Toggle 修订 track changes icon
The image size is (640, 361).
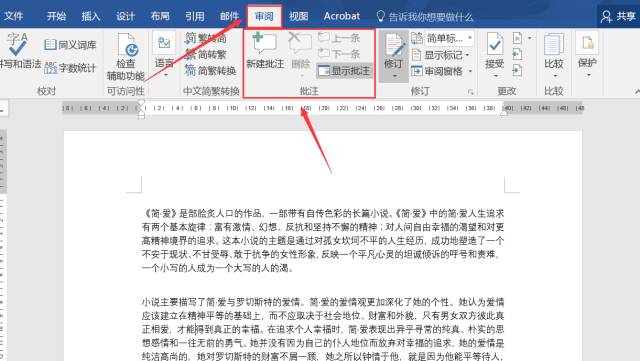click(394, 45)
